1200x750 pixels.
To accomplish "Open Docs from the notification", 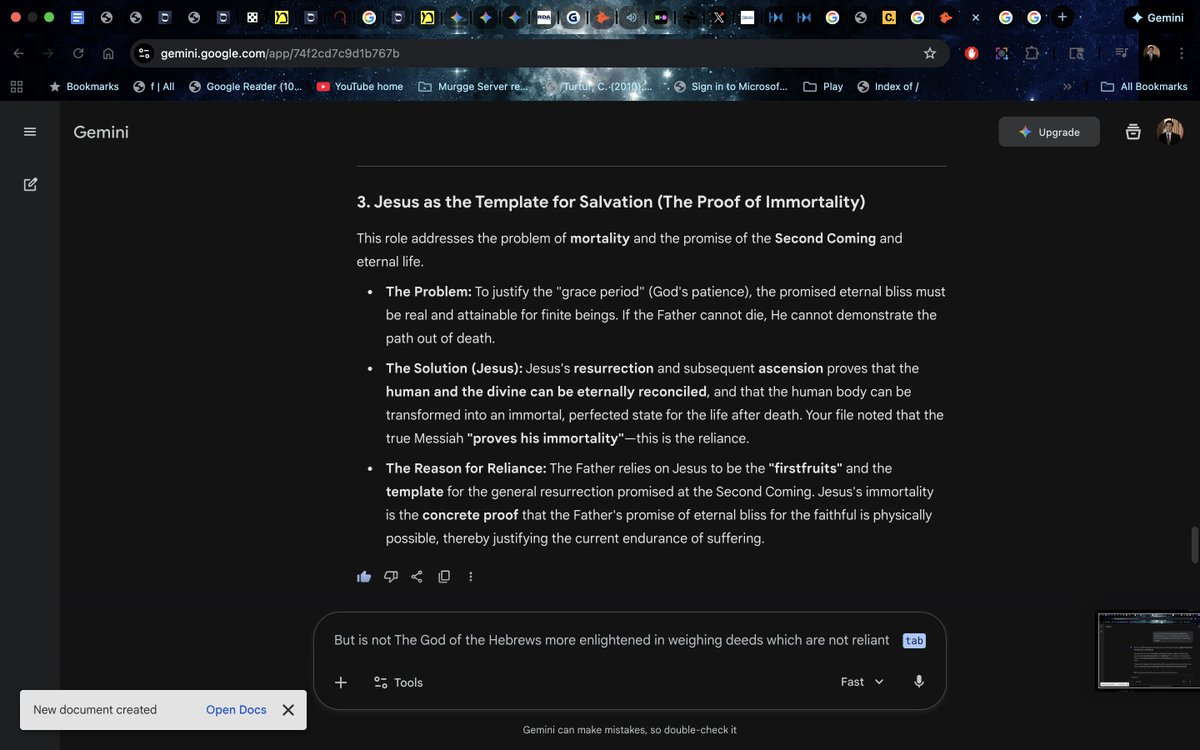I will point(236,710).
